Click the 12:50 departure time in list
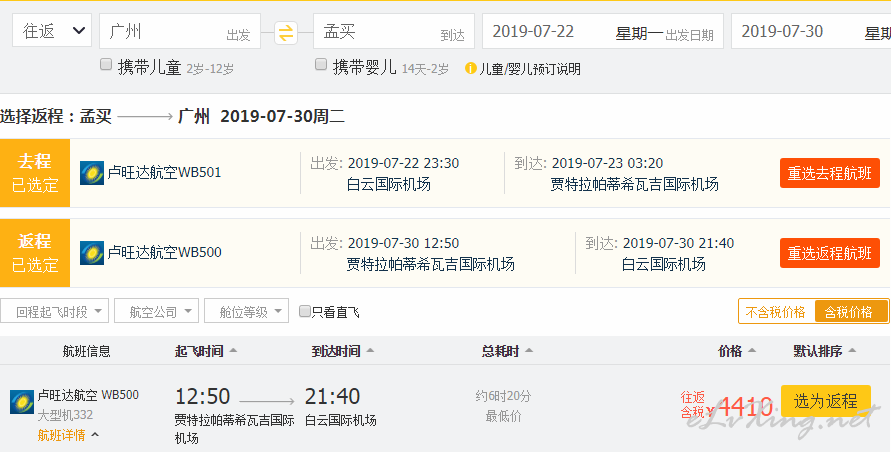891x452 pixels. (202, 396)
